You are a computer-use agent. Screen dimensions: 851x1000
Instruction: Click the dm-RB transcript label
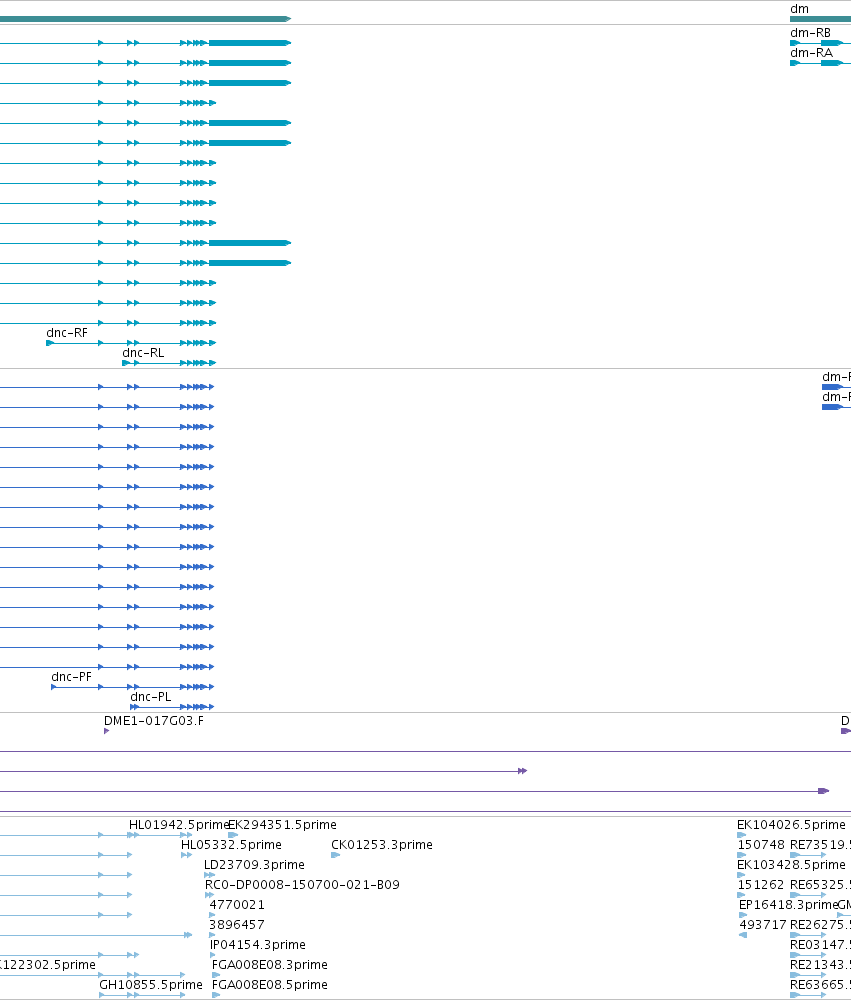click(810, 33)
